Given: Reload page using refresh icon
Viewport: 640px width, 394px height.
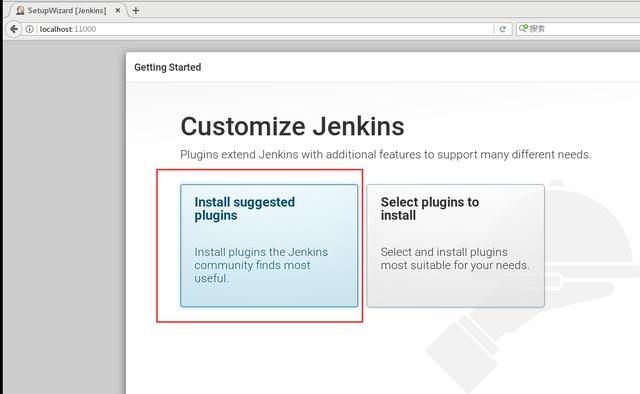Looking at the screenshot, I should pyautogui.click(x=503, y=29).
